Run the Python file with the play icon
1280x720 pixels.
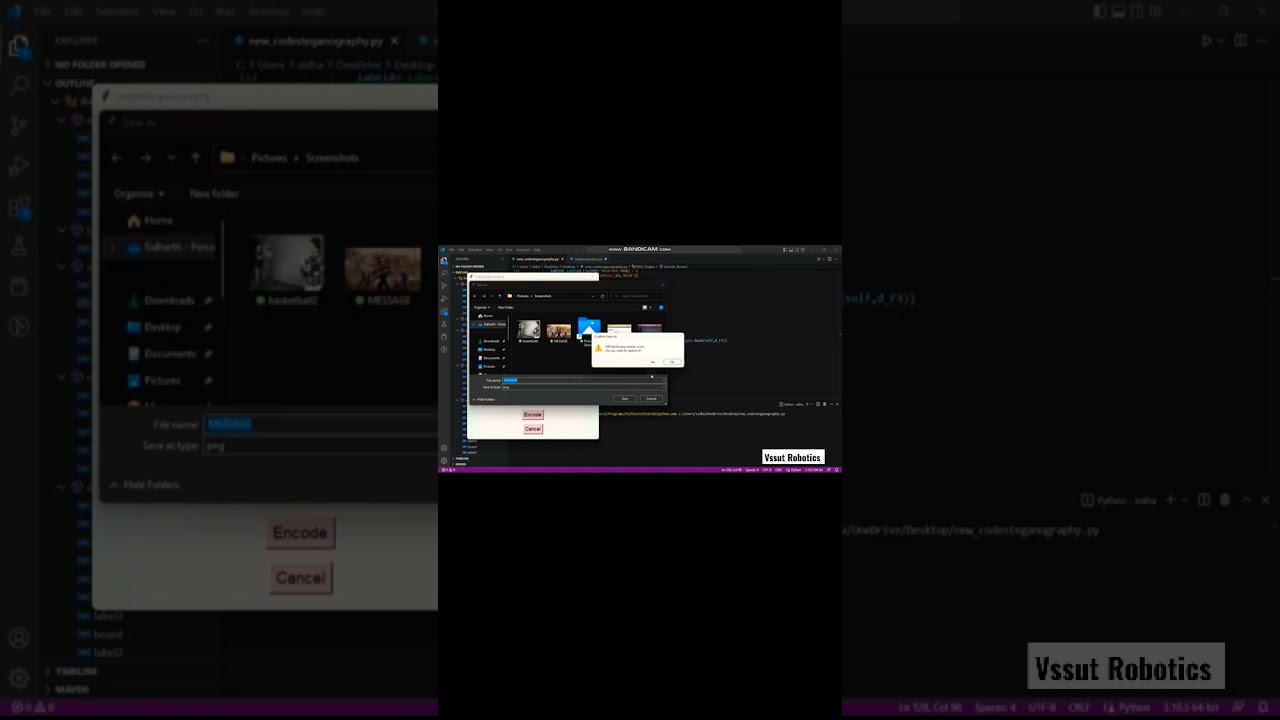tap(818, 259)
